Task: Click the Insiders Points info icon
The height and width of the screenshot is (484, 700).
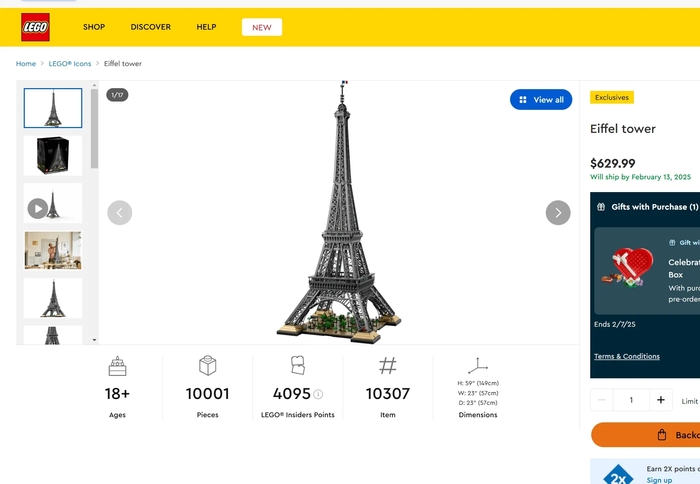Action: pos(318,394)
